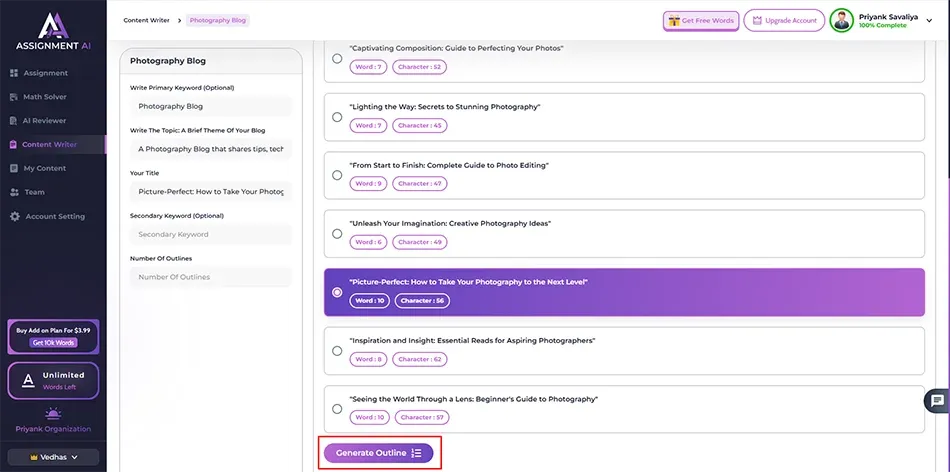Viewport: 950px width, 472px height.
Task: Select "Unleash Your Imagination" title radio button
Action: (x=337, y=234)
